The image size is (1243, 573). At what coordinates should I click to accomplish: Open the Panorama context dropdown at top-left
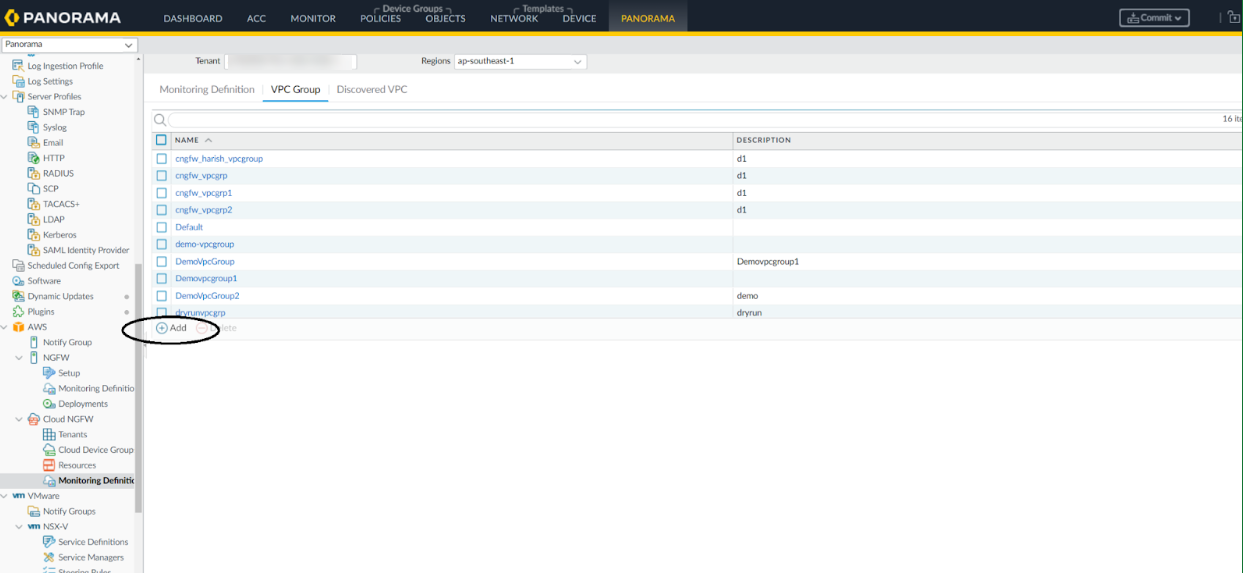tap(69, 45)
